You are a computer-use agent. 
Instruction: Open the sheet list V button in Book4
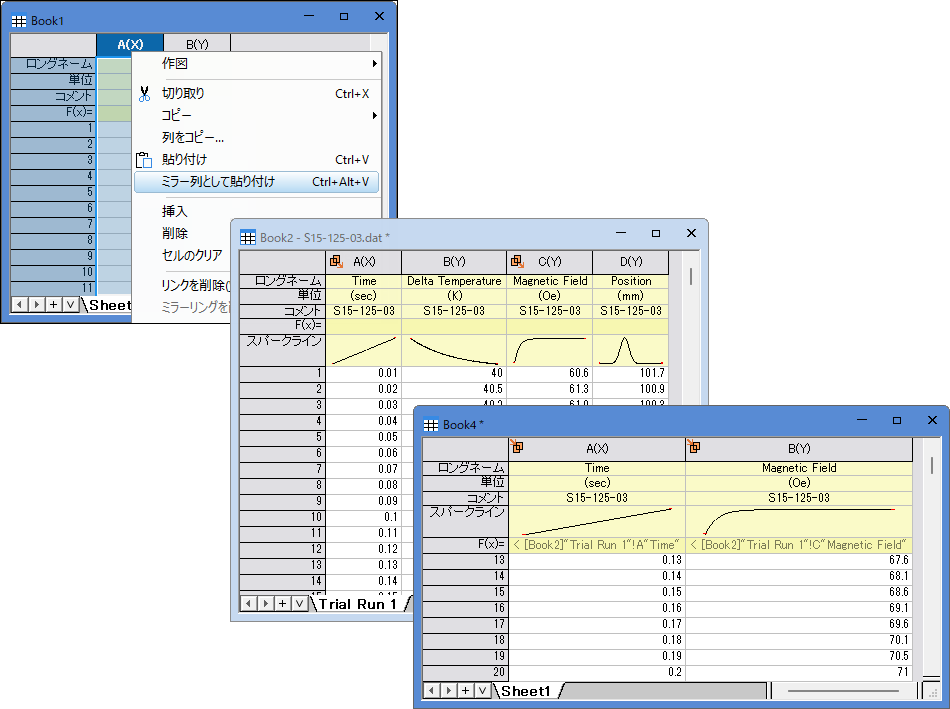click(x=482, y=690)
